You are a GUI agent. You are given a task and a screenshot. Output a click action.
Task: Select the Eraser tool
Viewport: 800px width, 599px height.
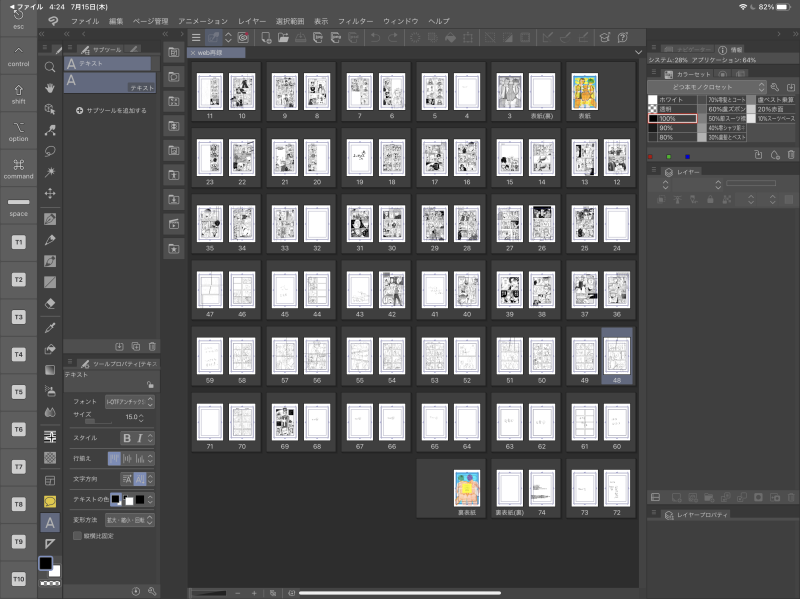(49, 304)
